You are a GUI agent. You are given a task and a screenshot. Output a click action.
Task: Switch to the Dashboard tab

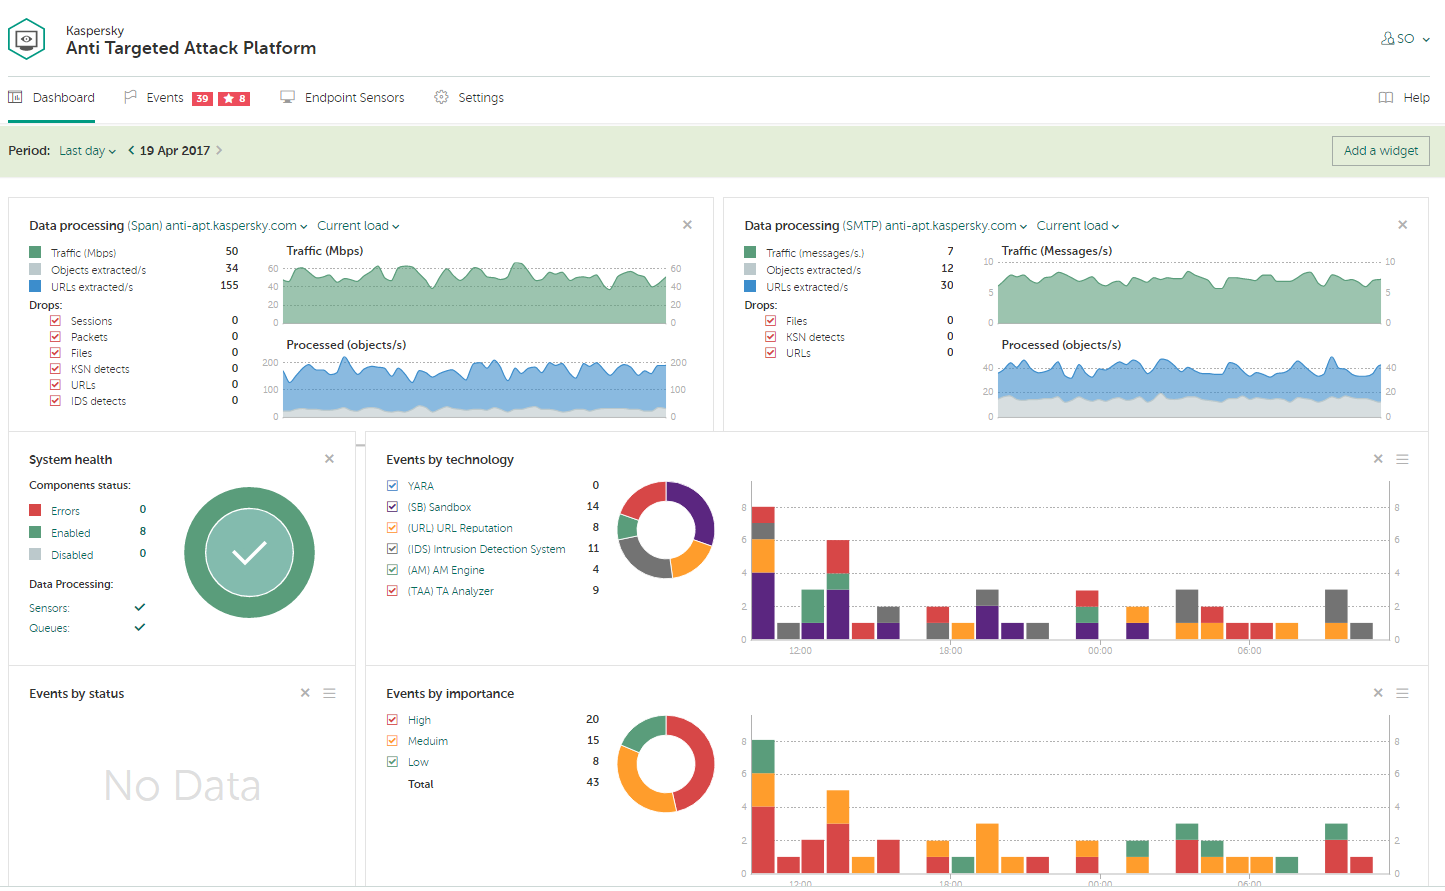pyautogui.click(x=51, y=98)
